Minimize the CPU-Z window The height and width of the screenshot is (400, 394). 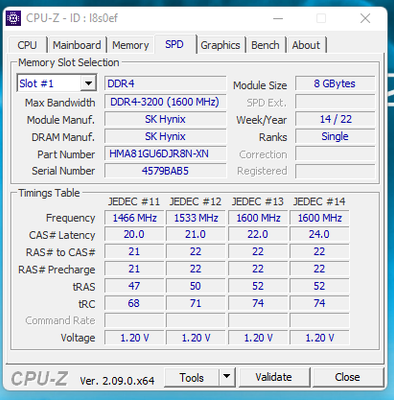(x=278, y=18)
